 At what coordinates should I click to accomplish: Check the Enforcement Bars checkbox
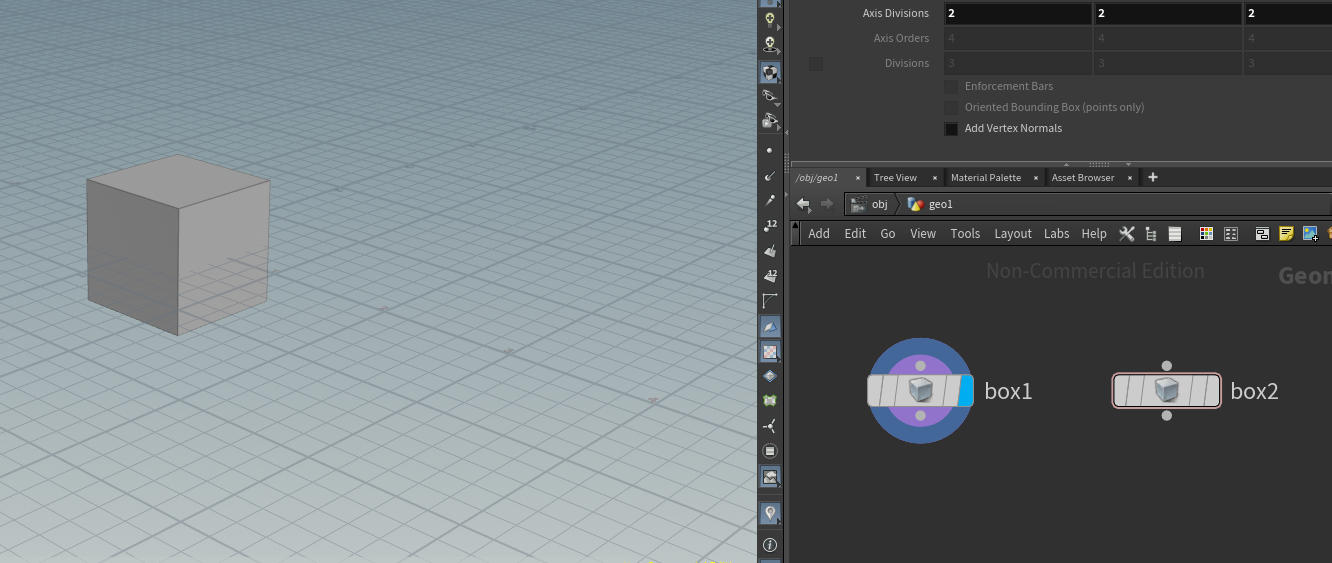(x=951, y=86)
